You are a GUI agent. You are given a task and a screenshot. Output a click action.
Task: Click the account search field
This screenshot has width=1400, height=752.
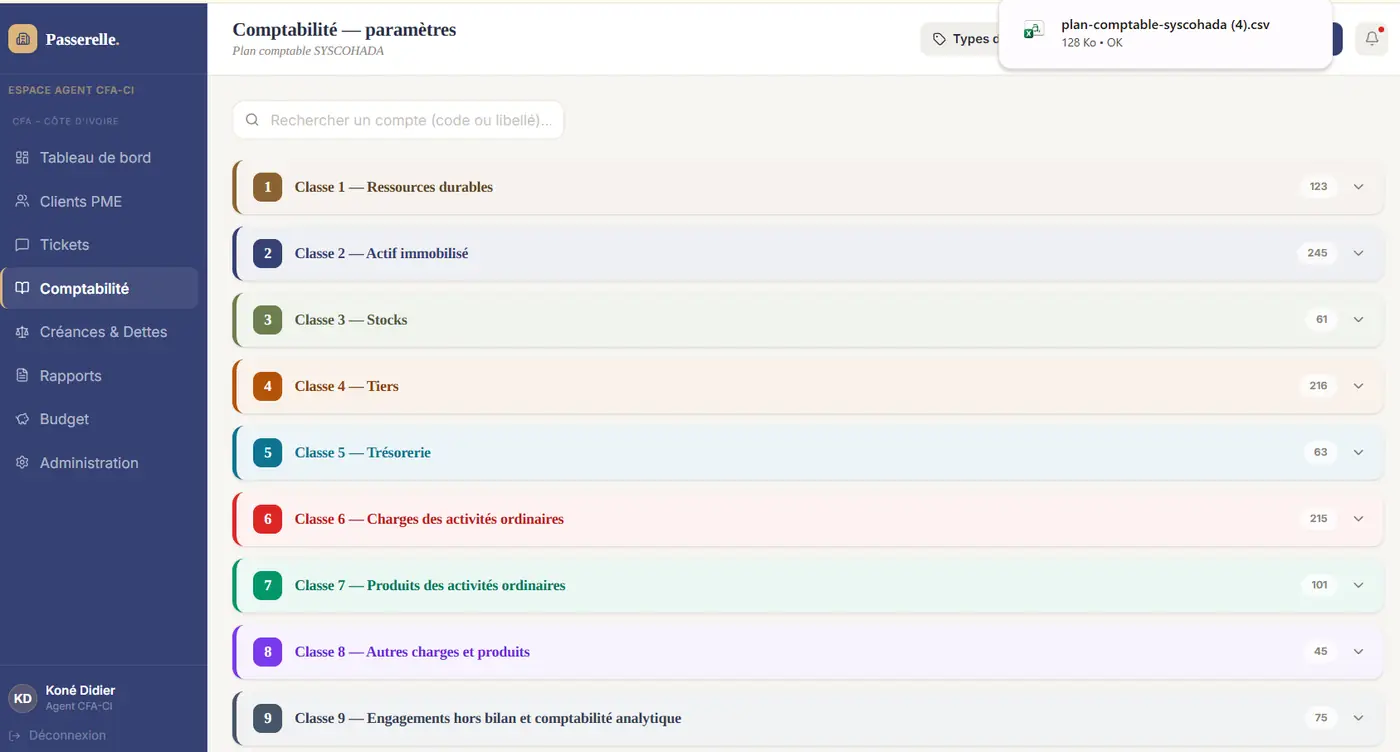pos(398,120)
